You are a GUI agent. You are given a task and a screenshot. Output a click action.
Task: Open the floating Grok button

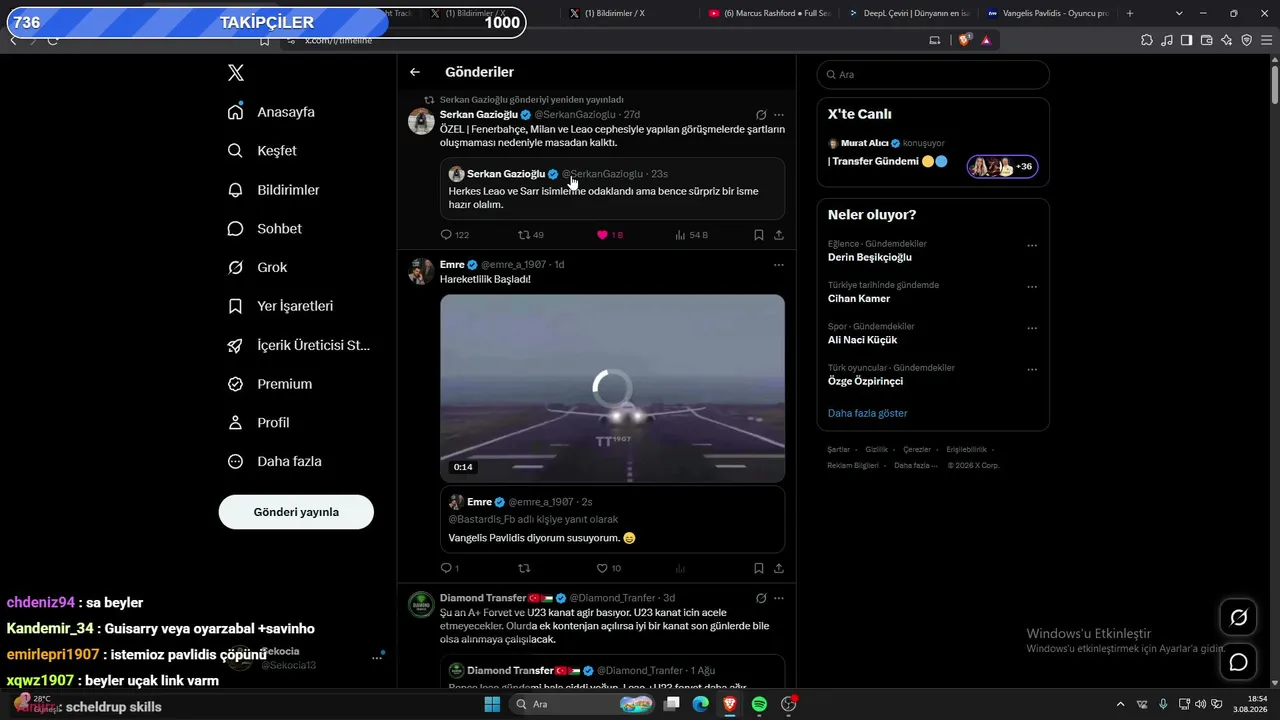[x=1238, y=617]
